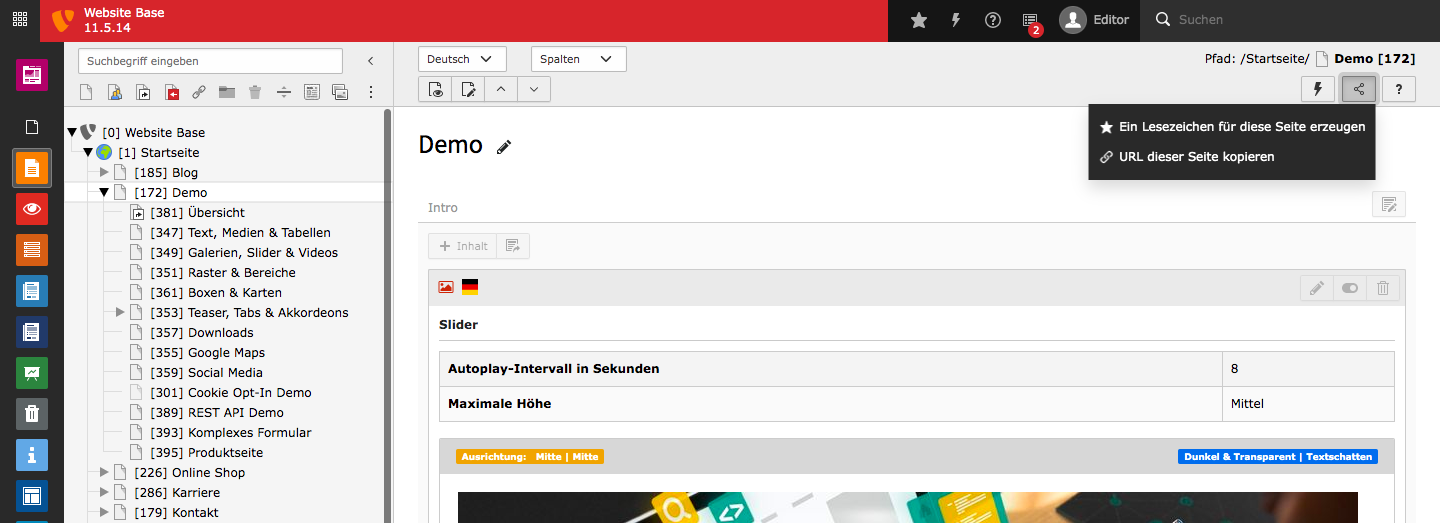Click the TYPO3 logo in top bar
The image size is (1440, 523).
pos(63,20)
